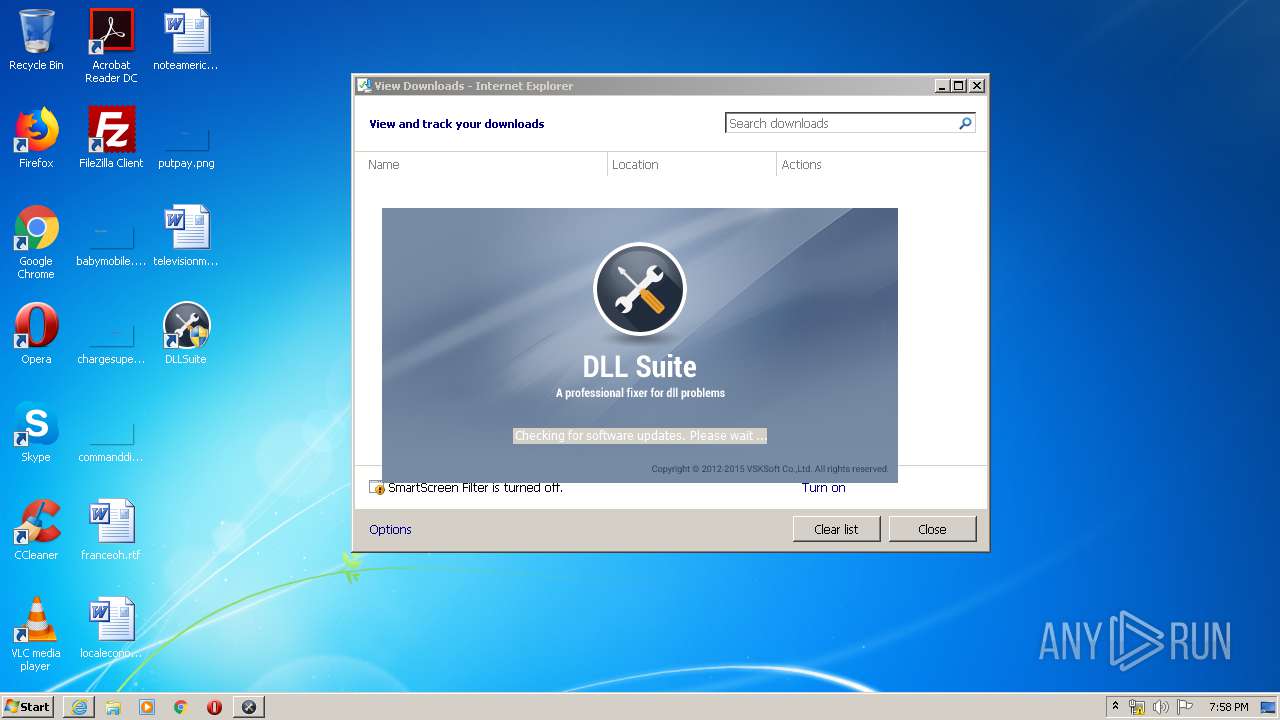Click the DLL Suite wrench logo
1280x720 pixels.
click(640, 290)
